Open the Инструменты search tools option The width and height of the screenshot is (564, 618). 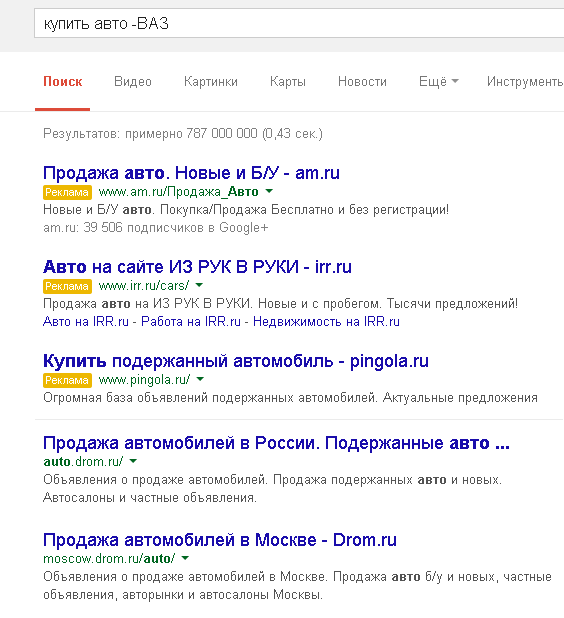[525, 82]
